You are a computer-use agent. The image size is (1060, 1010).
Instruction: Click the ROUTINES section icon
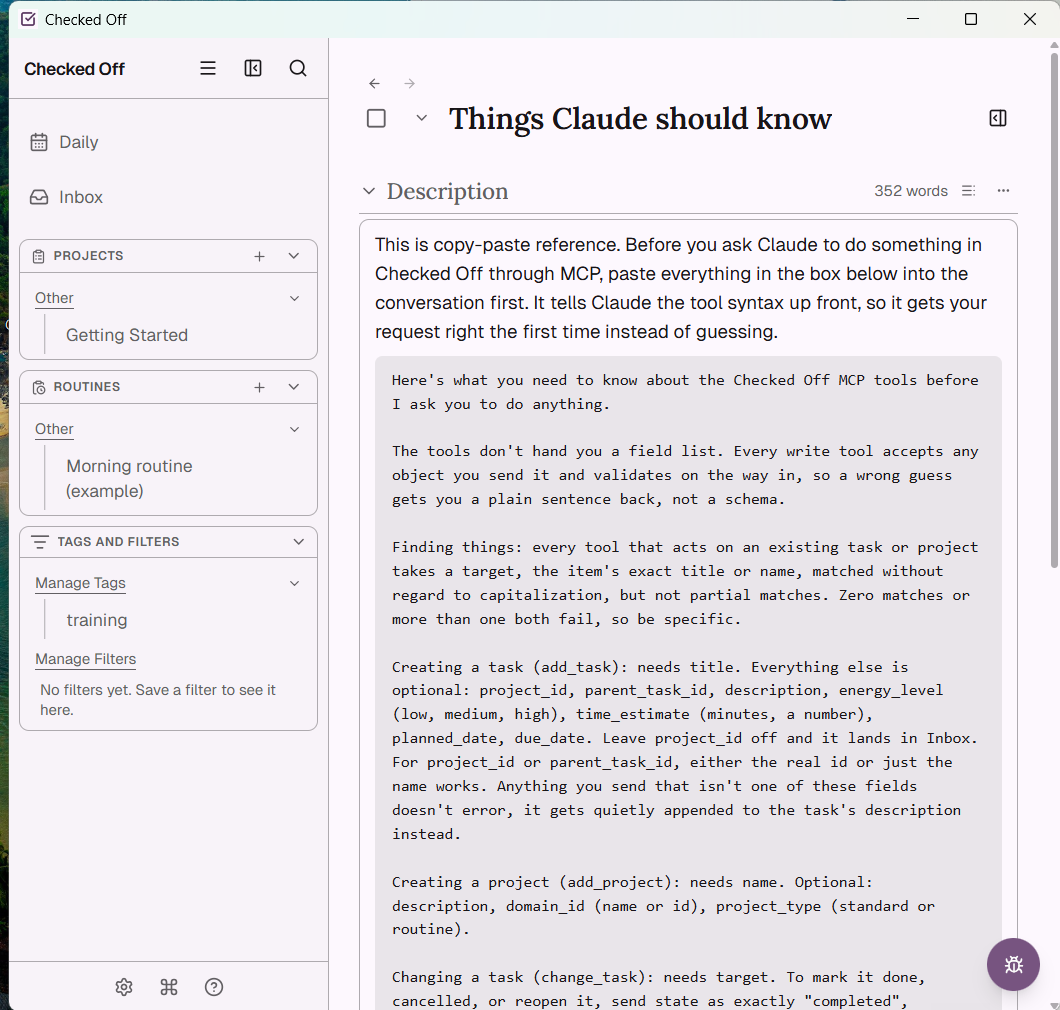(x=39, y=387)
